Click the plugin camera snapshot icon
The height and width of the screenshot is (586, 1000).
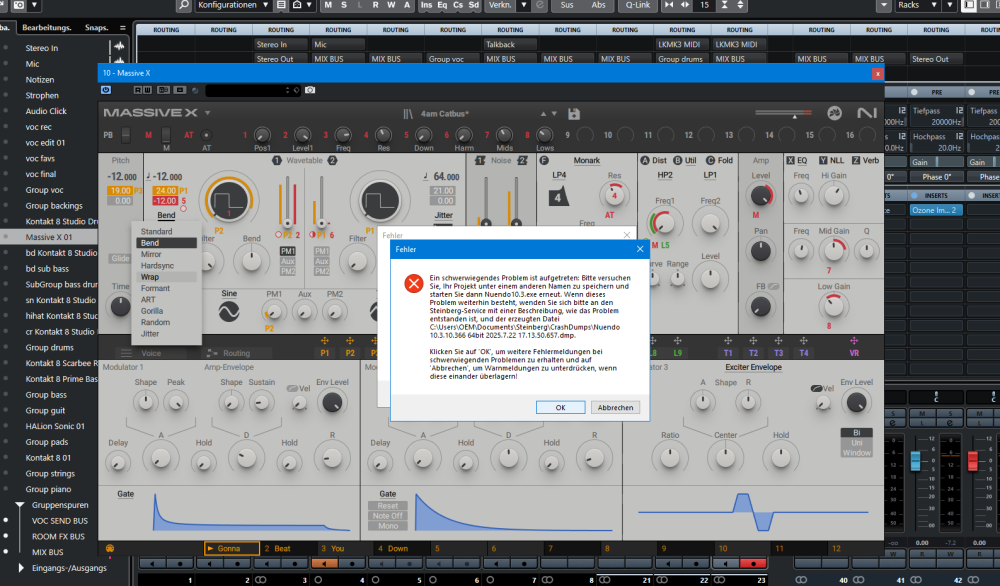(x=310, y=90)
